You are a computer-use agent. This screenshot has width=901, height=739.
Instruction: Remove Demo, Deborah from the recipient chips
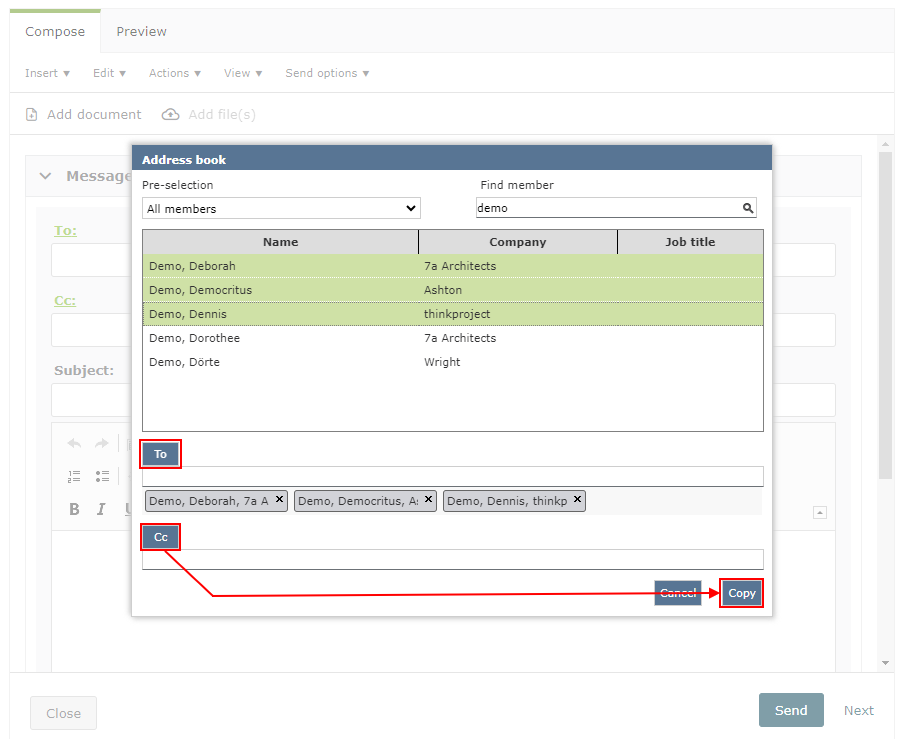[x=279, y=499]
